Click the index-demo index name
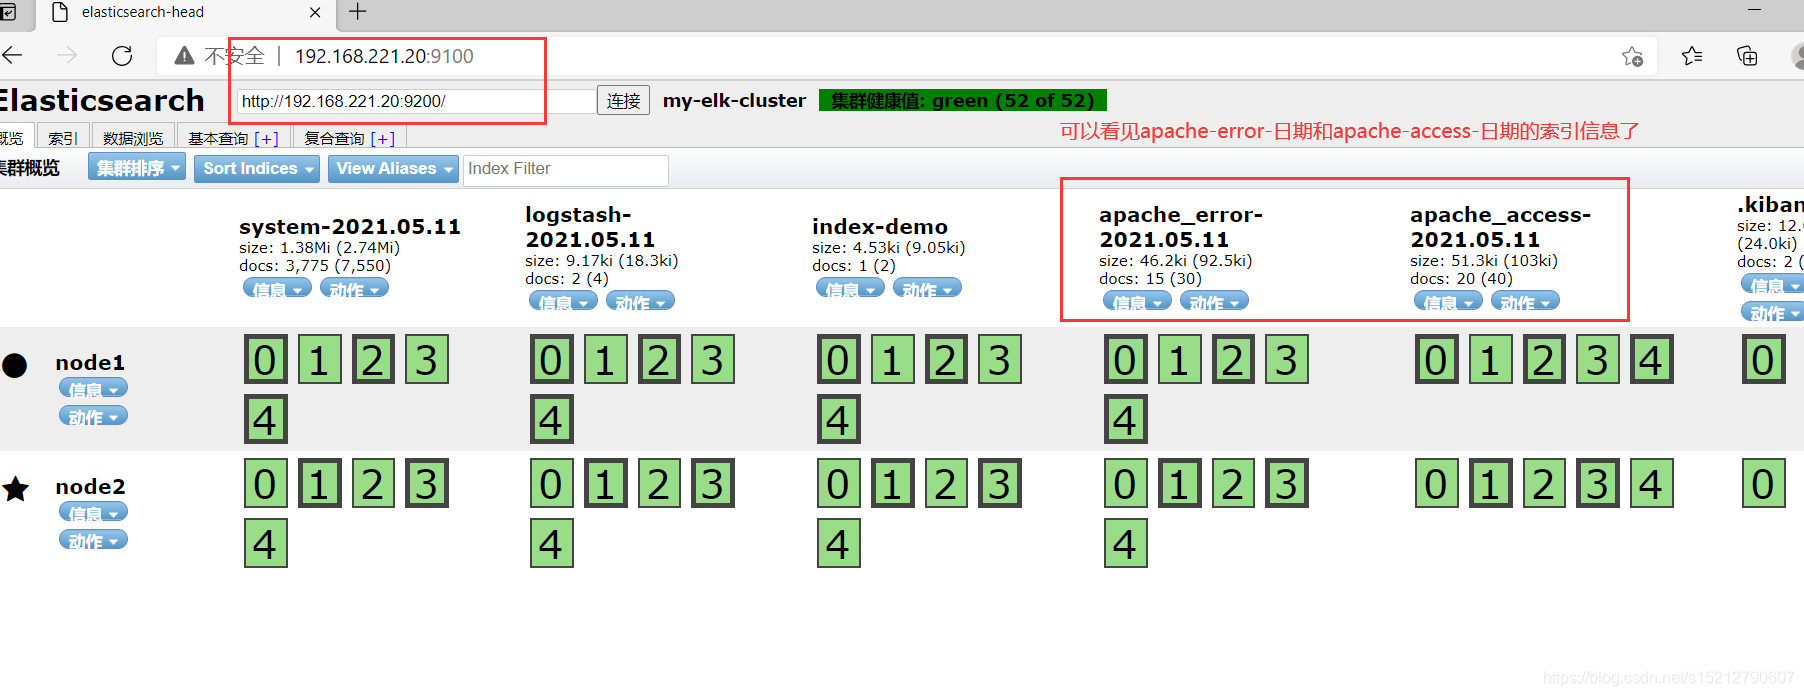 tap(880, 227)
